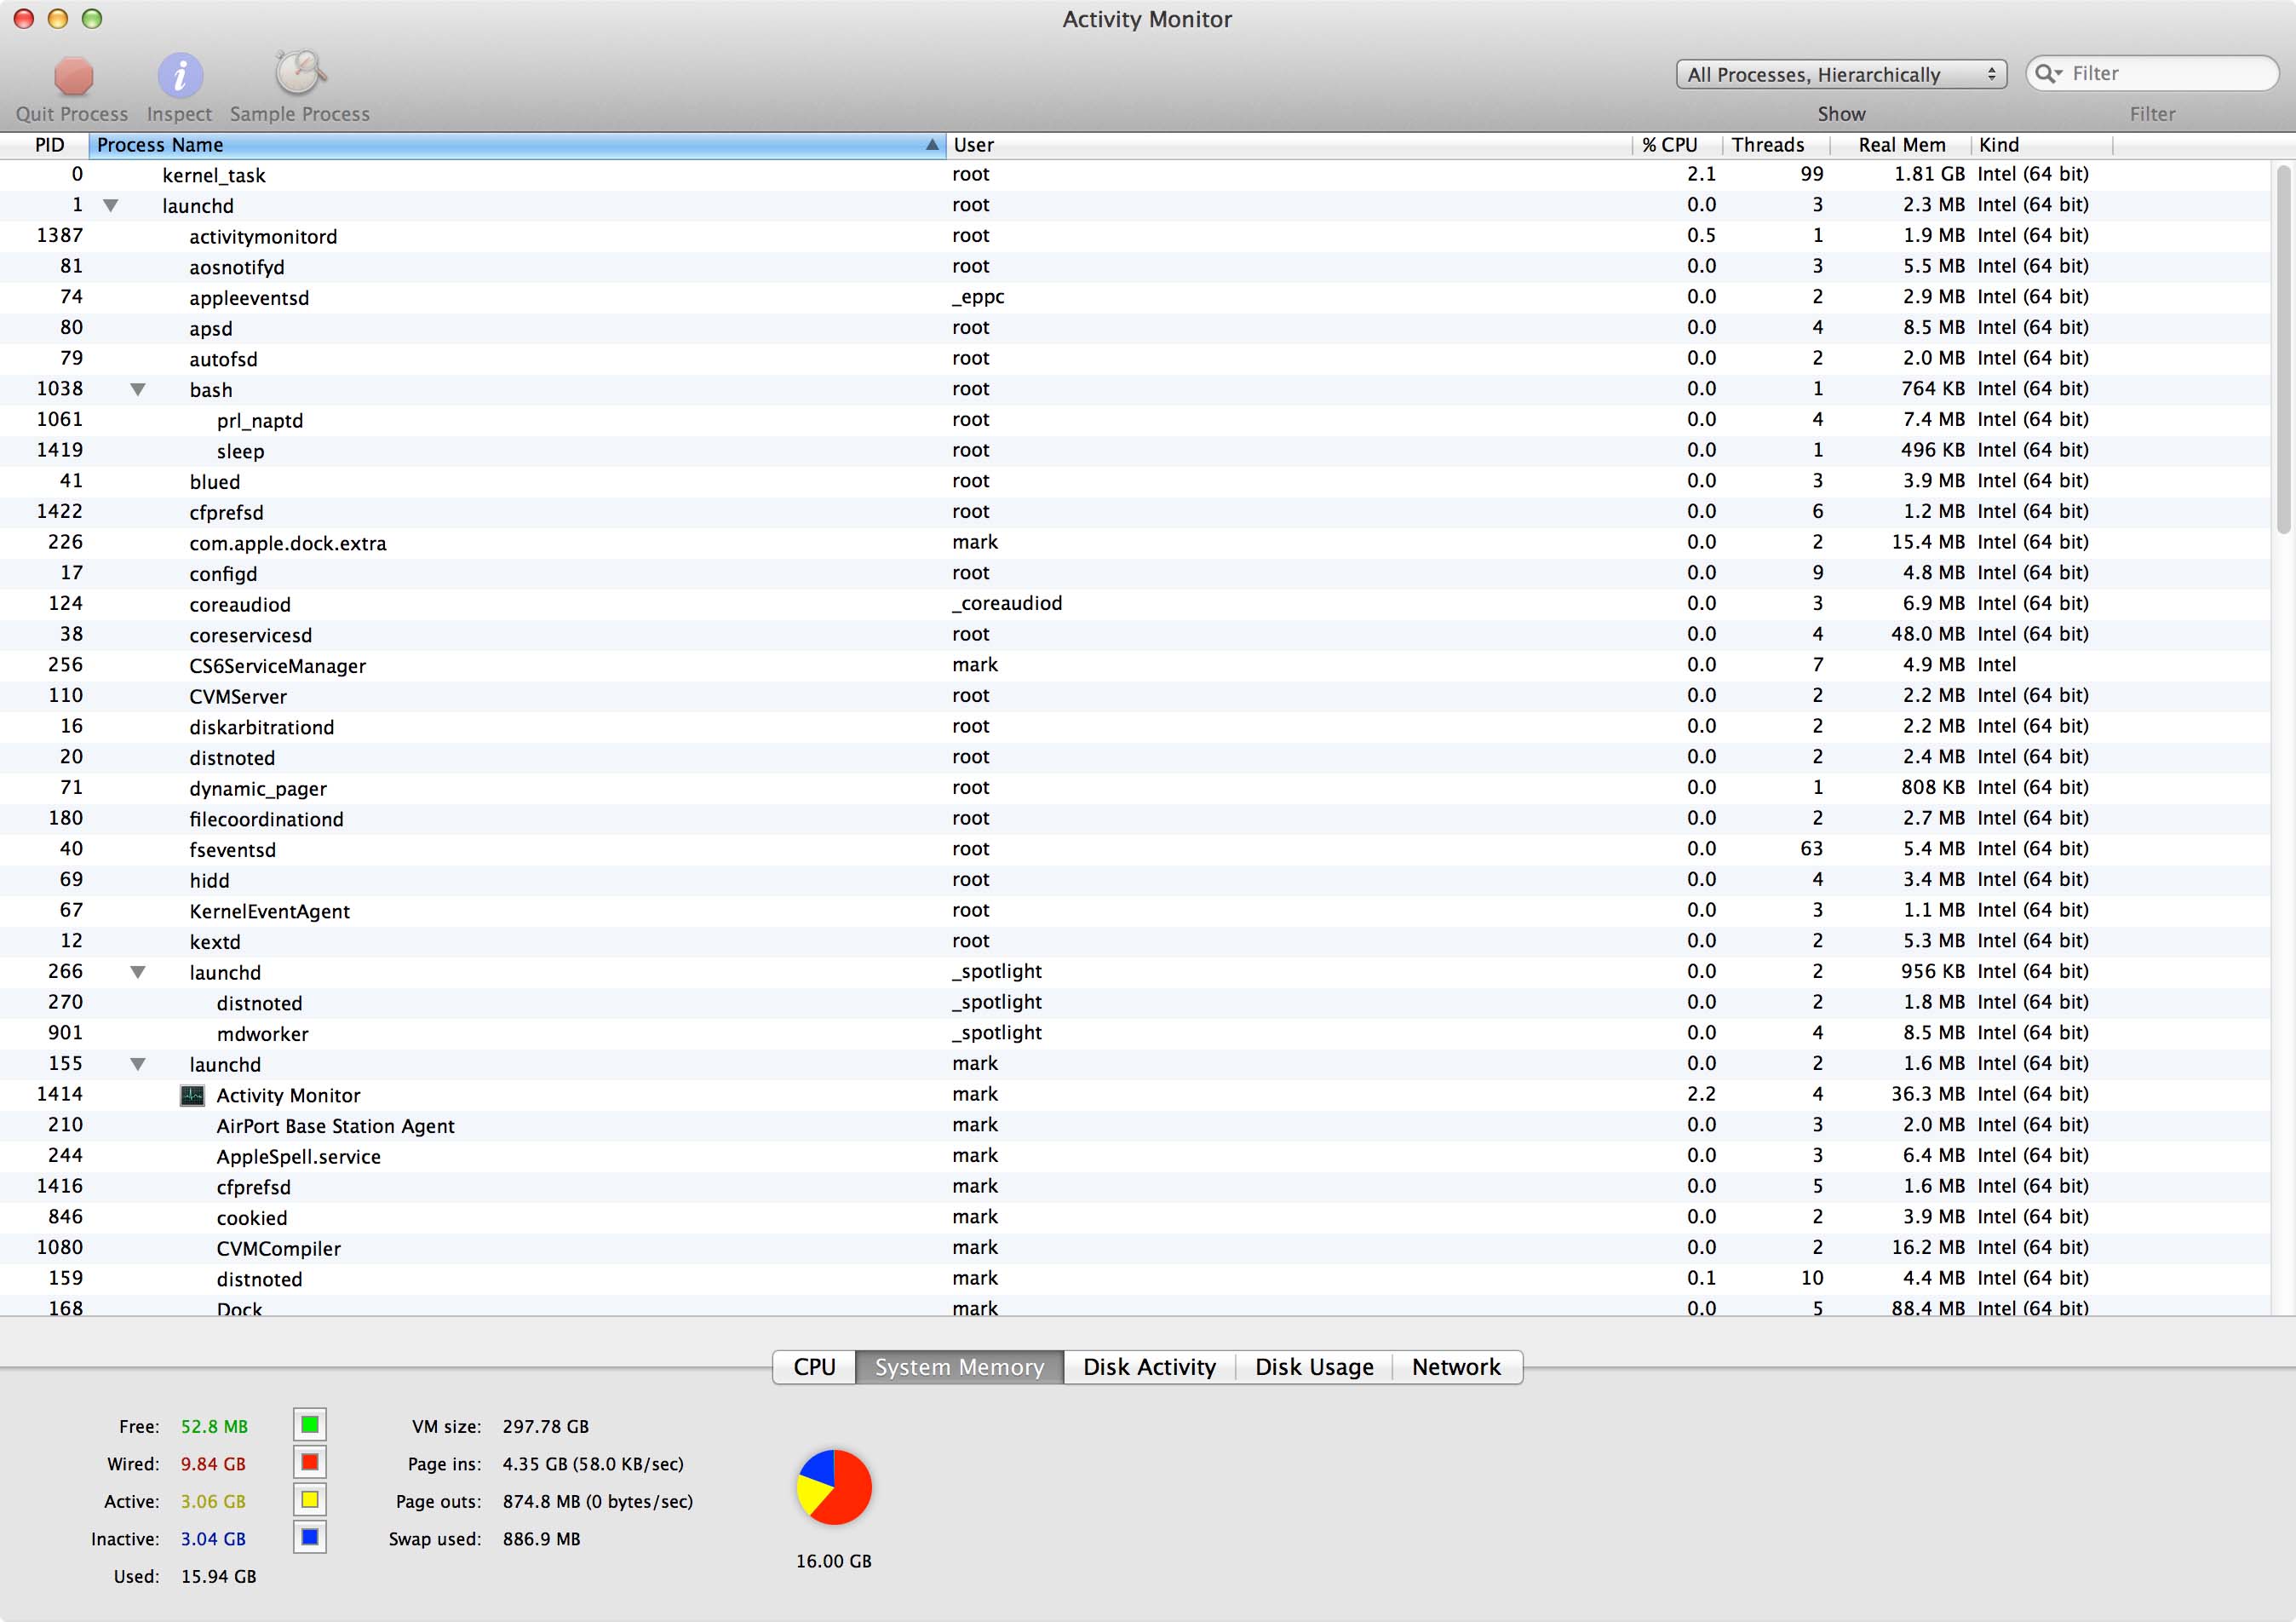The height and width of the screenshot is (1622, 2296).
Task: Select the Activity Monitor app icon row
Action: [x=1135, y=1095]
